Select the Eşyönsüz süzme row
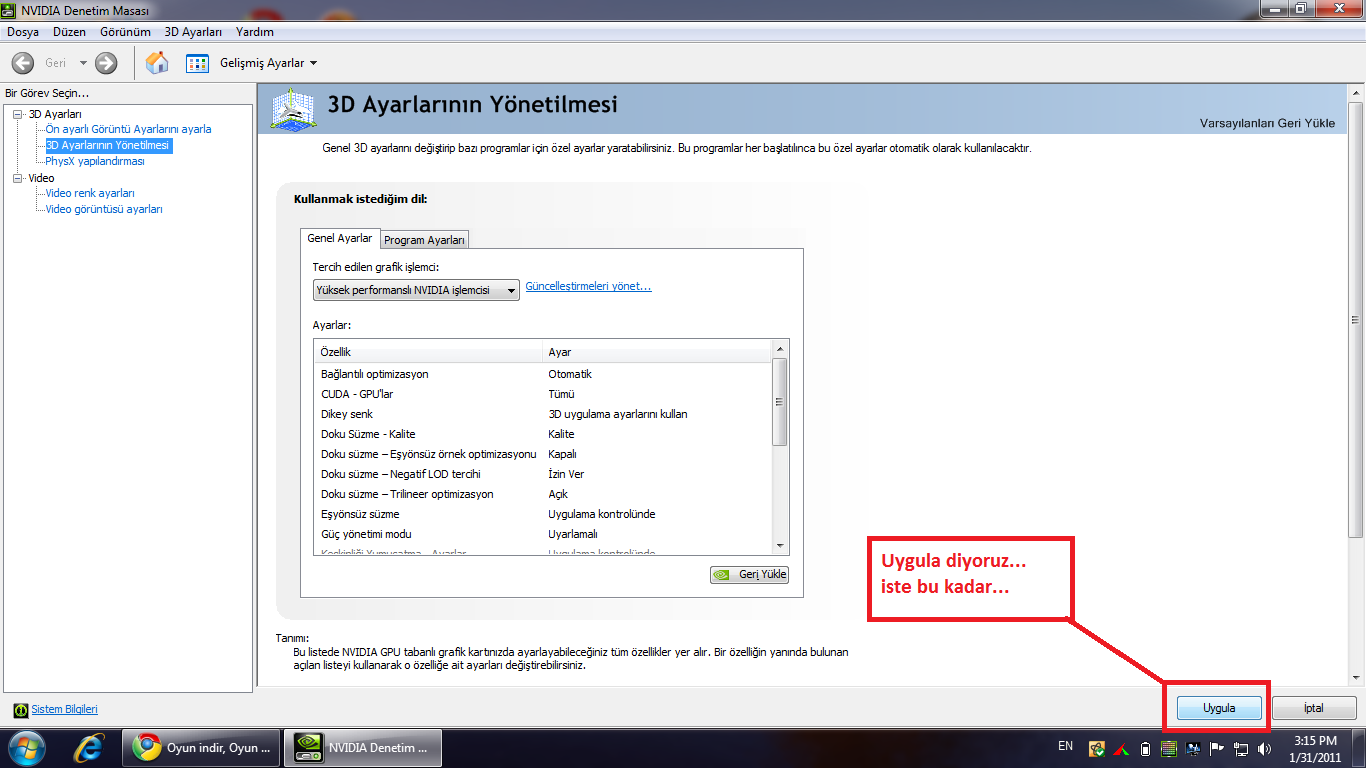Image resolution: width=1366 pixels, height=768 pixels. pyautogui.click(x=543, y=514)
